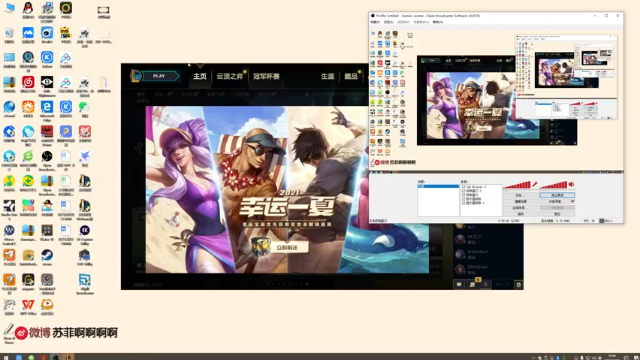Open the QQ penguin desktop icon
The width and height of the screenshot is (640, 360).
pos(28,8)
